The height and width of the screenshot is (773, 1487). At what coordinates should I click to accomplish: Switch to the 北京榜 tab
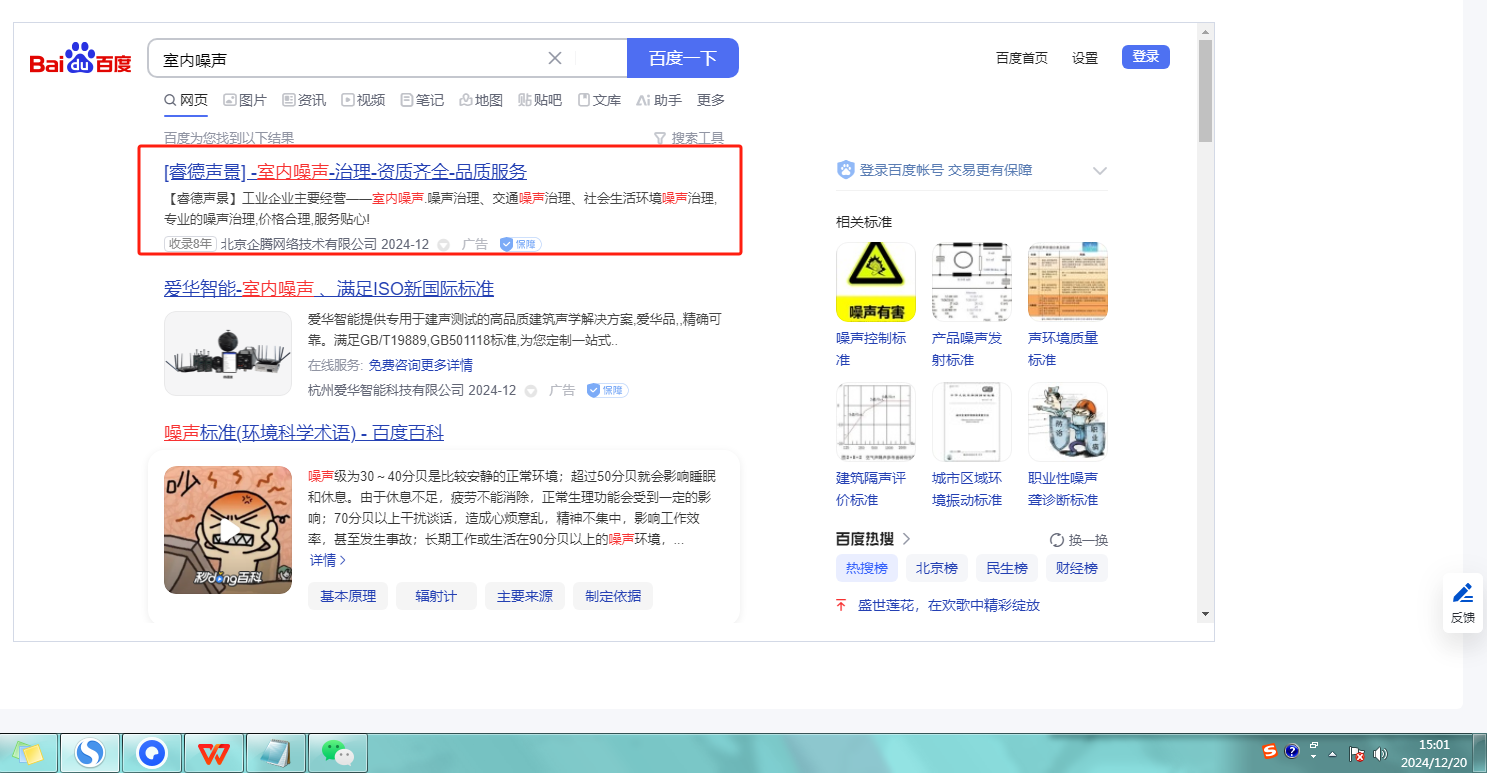[937, 568]
